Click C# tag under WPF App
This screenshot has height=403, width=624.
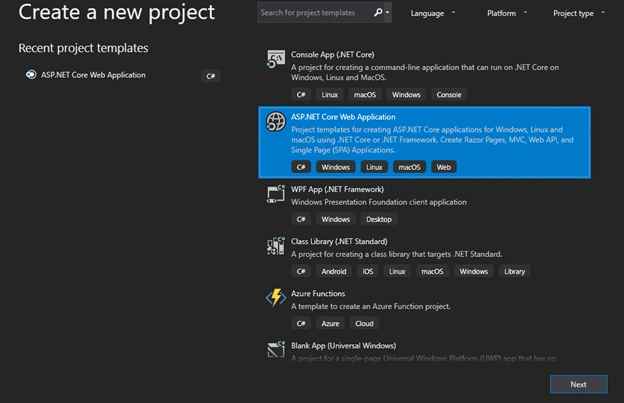301,219
